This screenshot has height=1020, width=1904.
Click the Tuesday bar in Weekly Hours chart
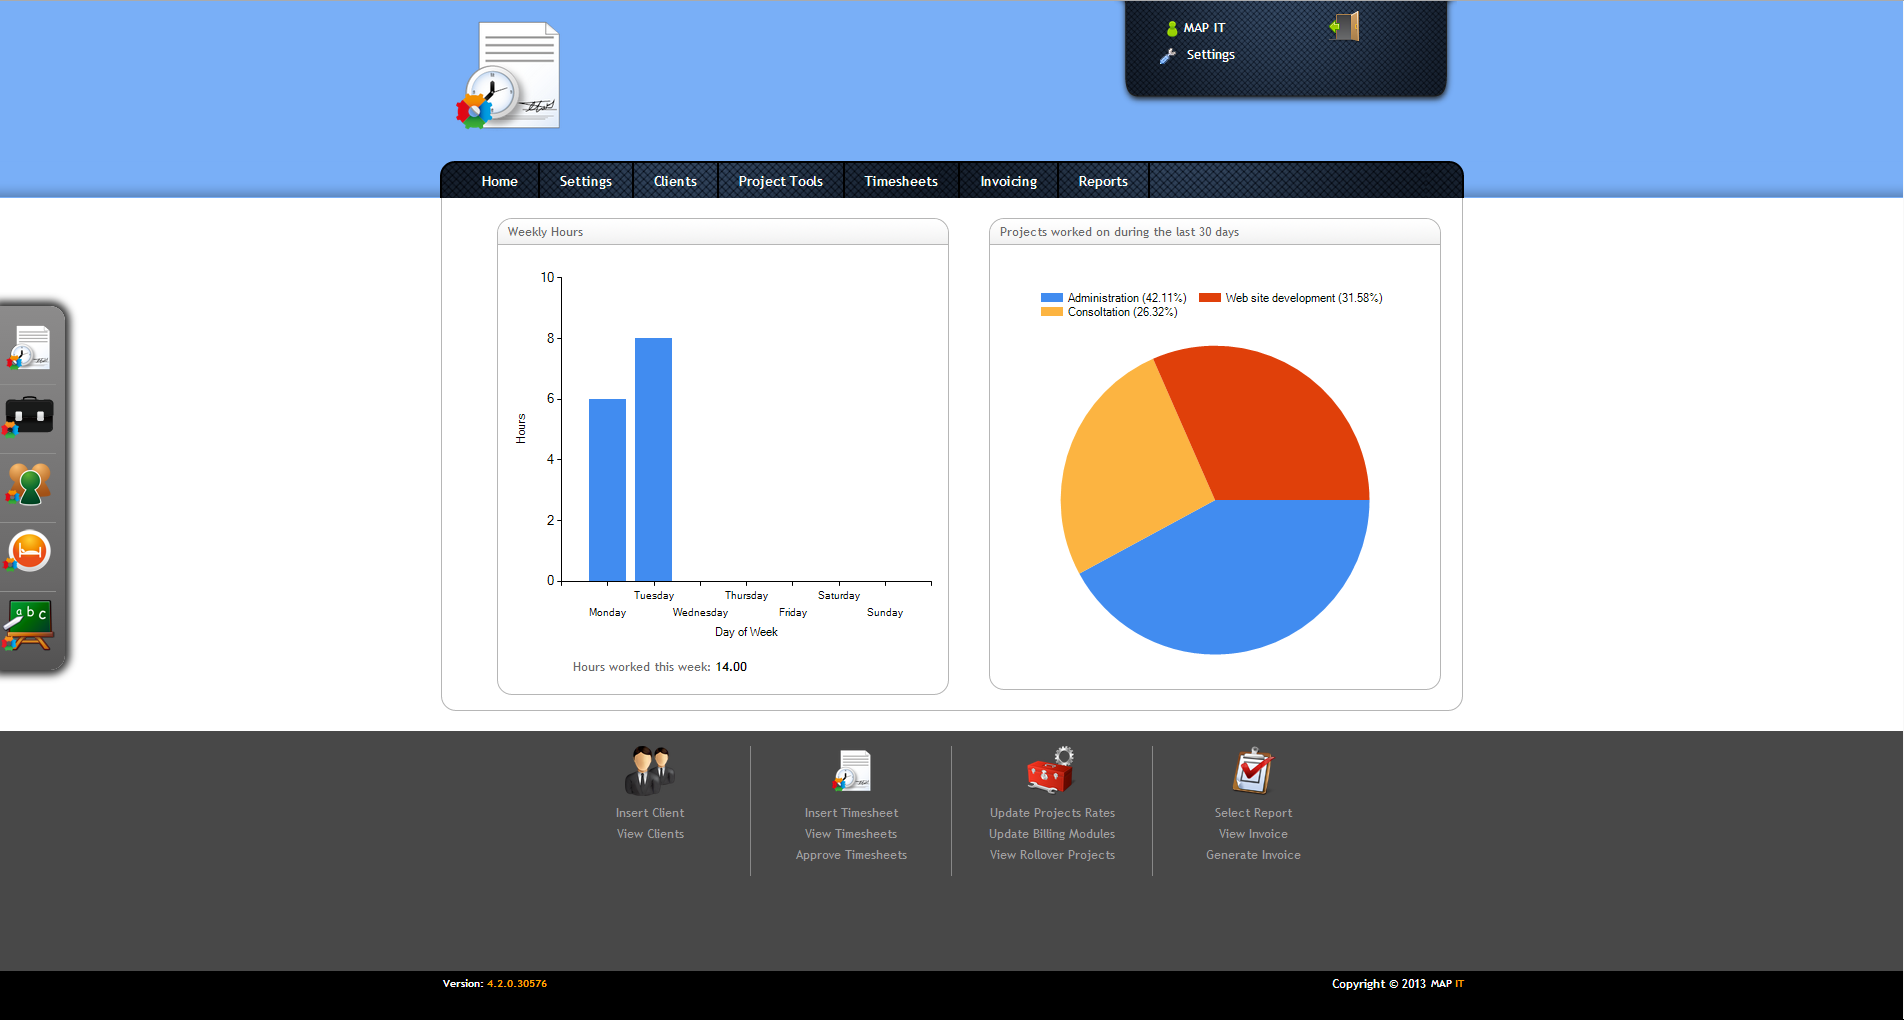coord(653,460)
